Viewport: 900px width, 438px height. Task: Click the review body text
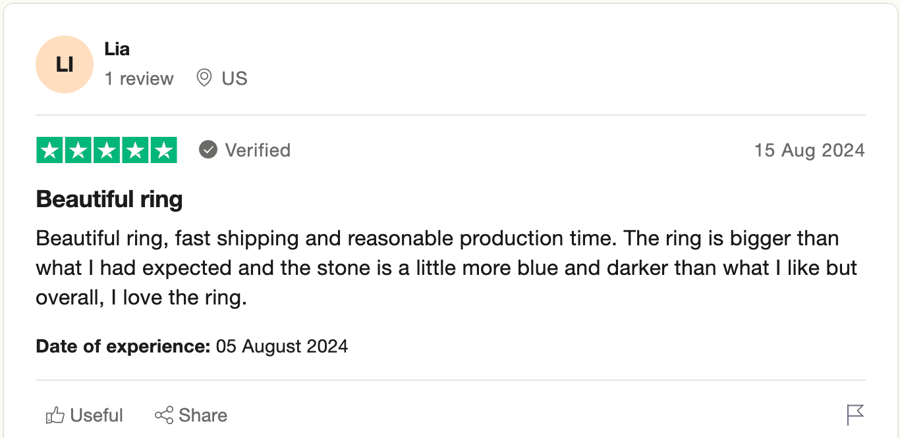[x=447, y=268]
